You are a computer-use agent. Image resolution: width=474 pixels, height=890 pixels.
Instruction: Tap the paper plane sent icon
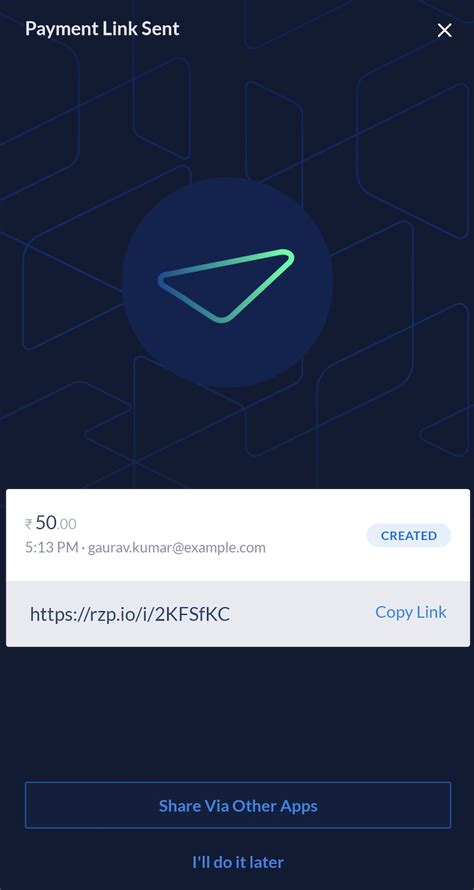coord(226,286)
